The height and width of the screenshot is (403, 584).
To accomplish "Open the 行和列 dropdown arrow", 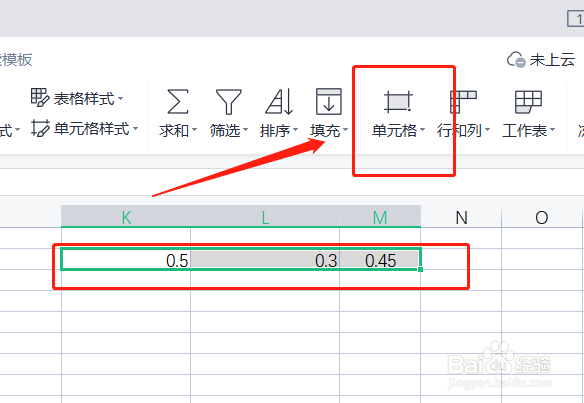I will click(x=487, y=131).
